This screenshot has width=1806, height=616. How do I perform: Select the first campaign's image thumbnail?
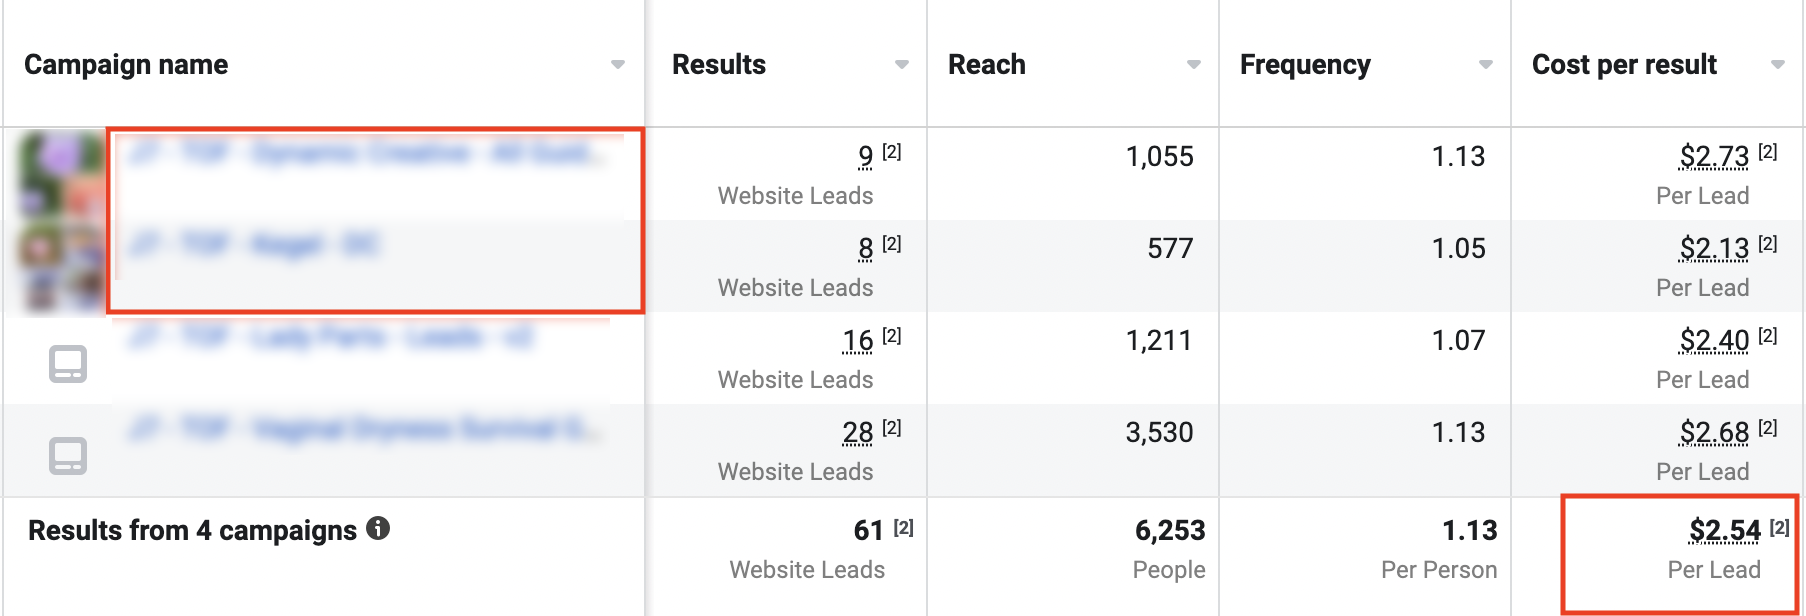coord(60,172)
